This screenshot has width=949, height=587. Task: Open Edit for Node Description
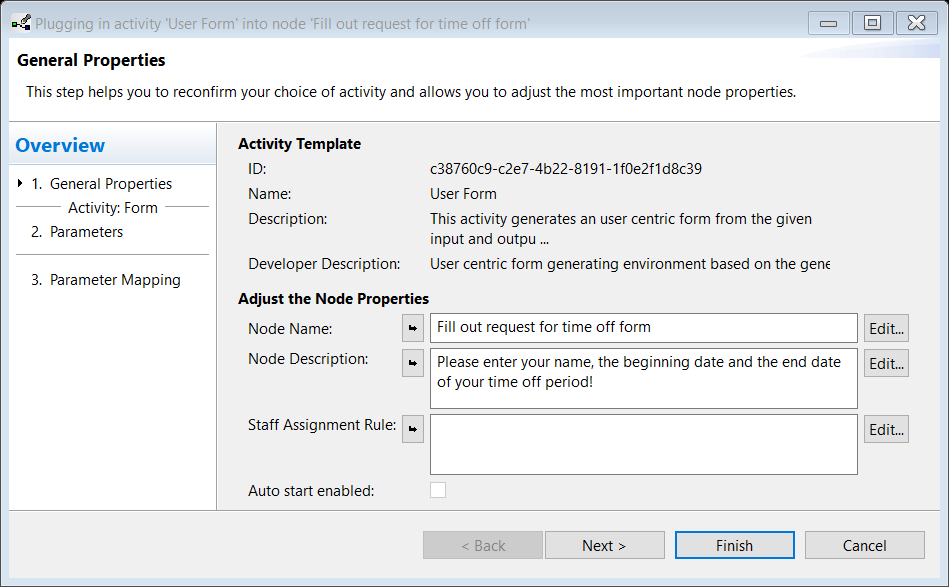click(886, 364)
